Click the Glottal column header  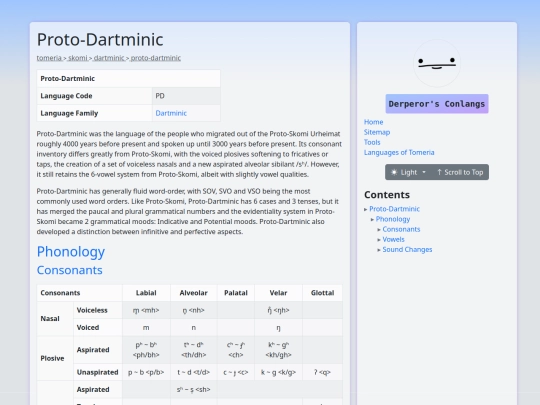pos(322,293)
